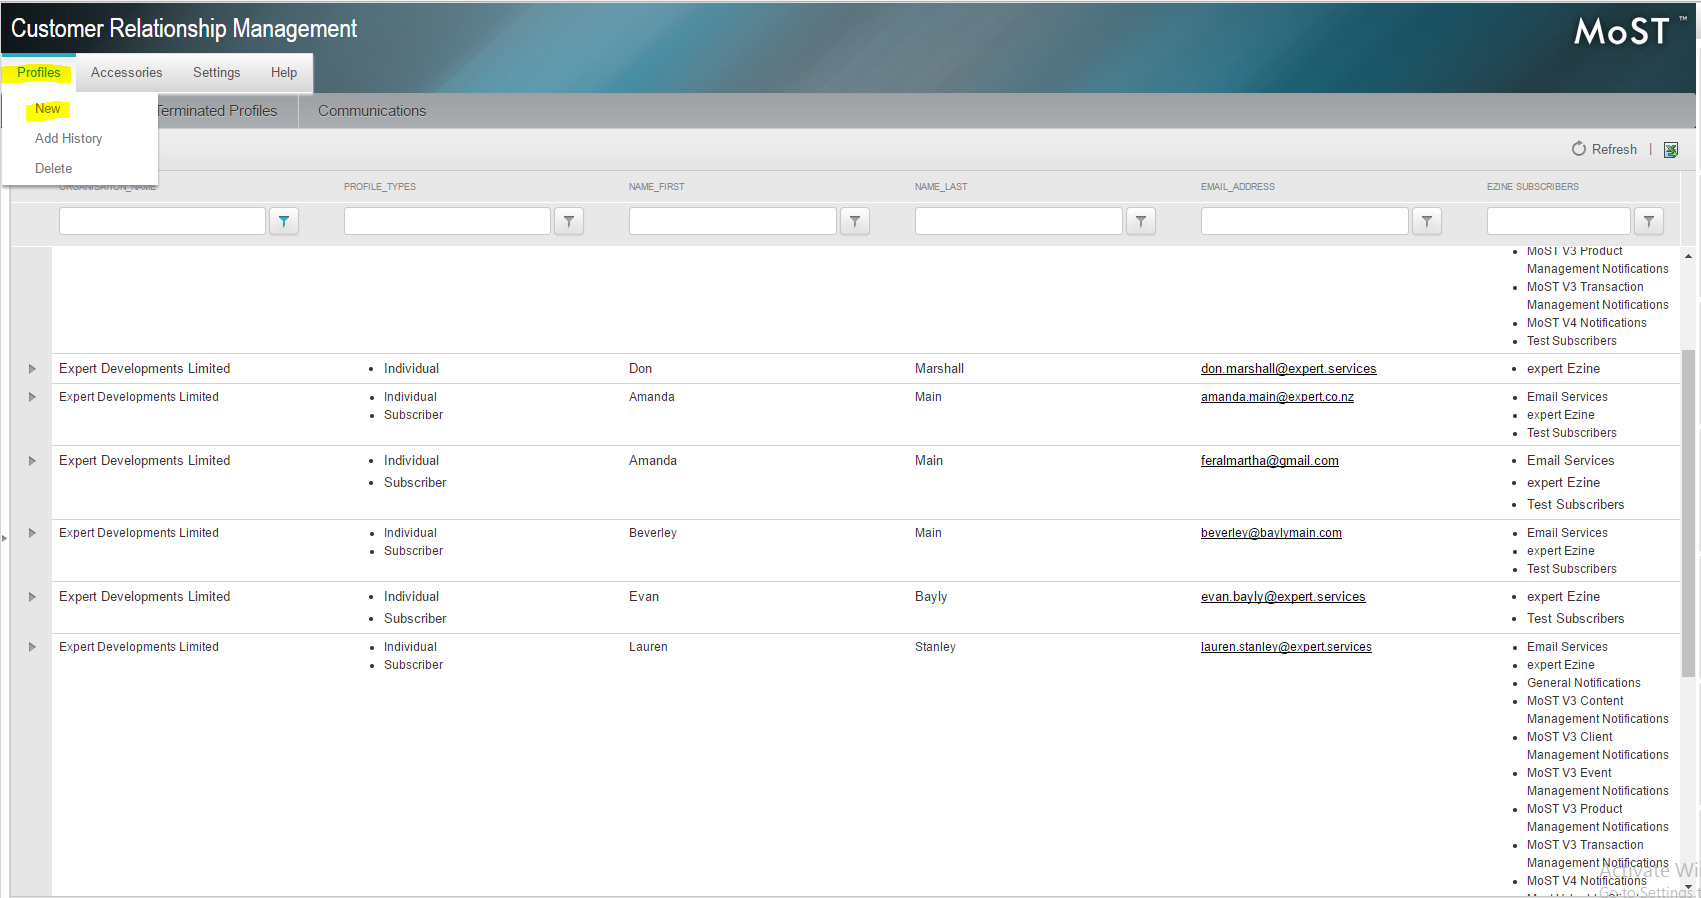This screenshot has height=898, width=1701.
Task: Open the Profiles menu
Action: pos(39,73)
